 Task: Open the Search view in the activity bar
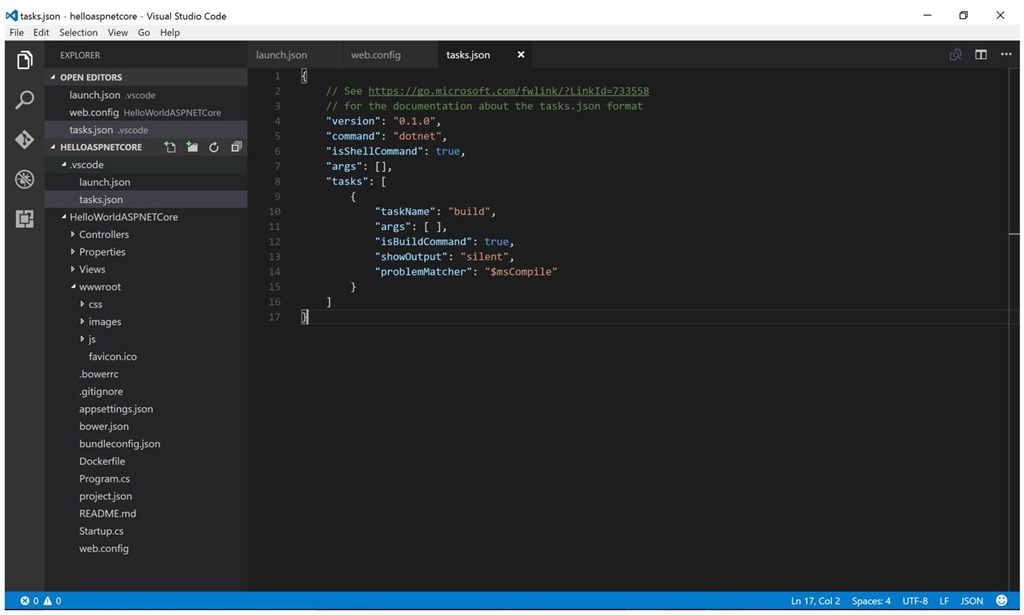24,99
